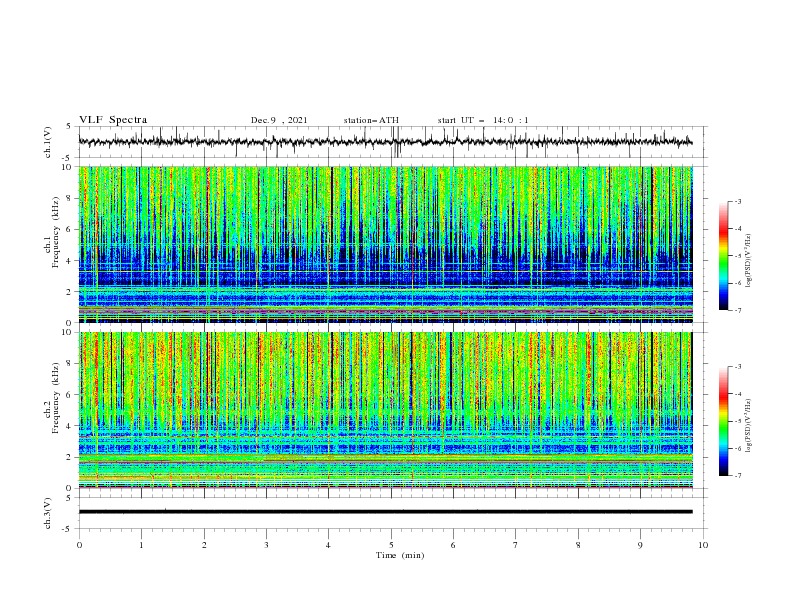Click the '8' kHz tick of ch.2 spectrogram
The image size is (792, 612).
[70, 364]
